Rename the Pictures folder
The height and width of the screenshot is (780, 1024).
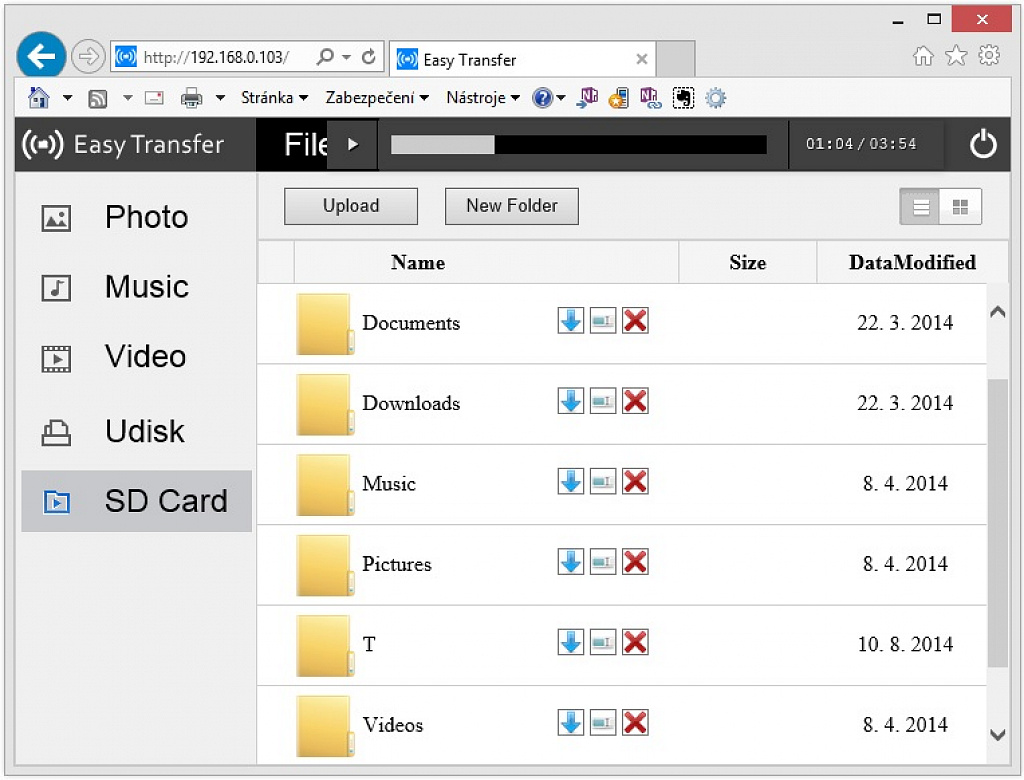pos(603,562)
